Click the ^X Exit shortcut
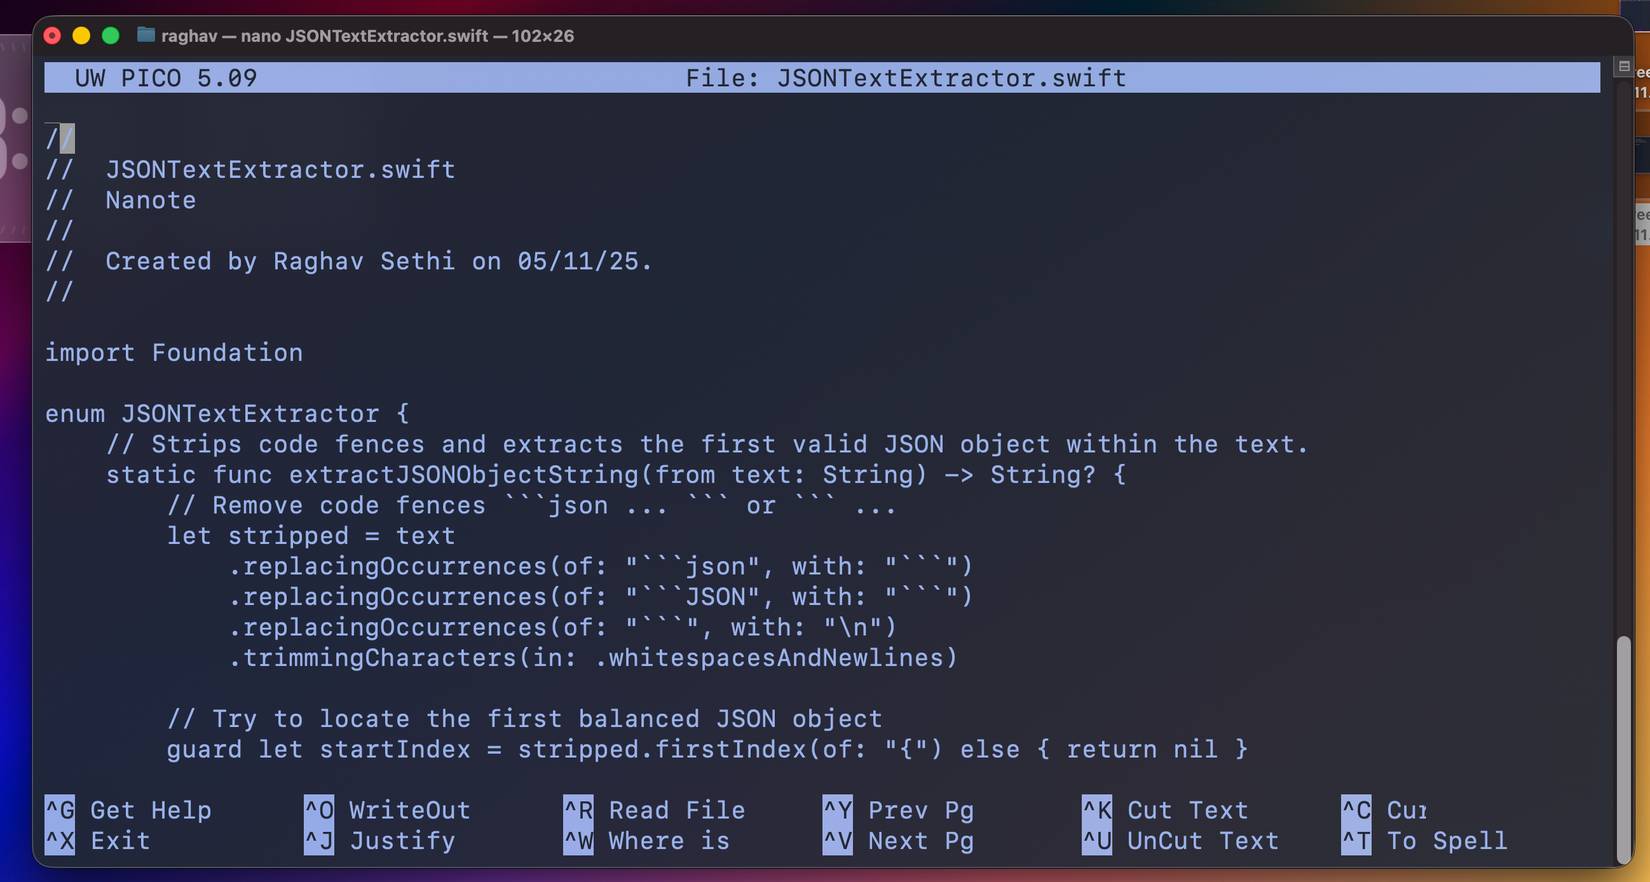The width and height of the screenshot is (1650, 882). (x=98, y=841)
